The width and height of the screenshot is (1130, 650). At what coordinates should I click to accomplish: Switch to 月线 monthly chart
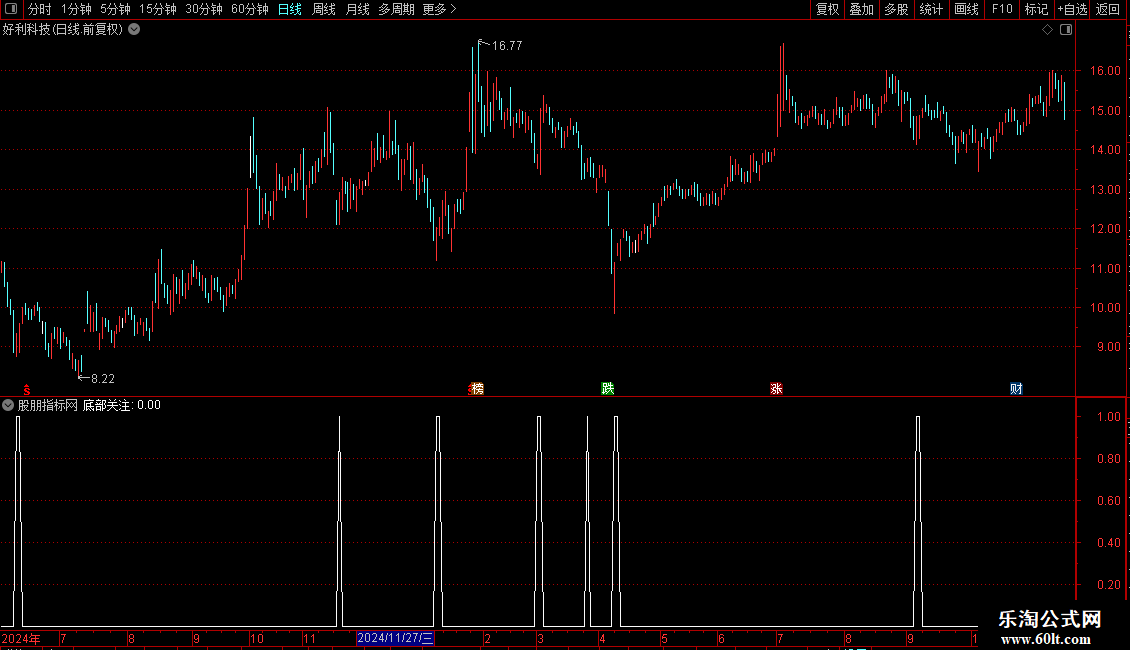pos(357,9)
